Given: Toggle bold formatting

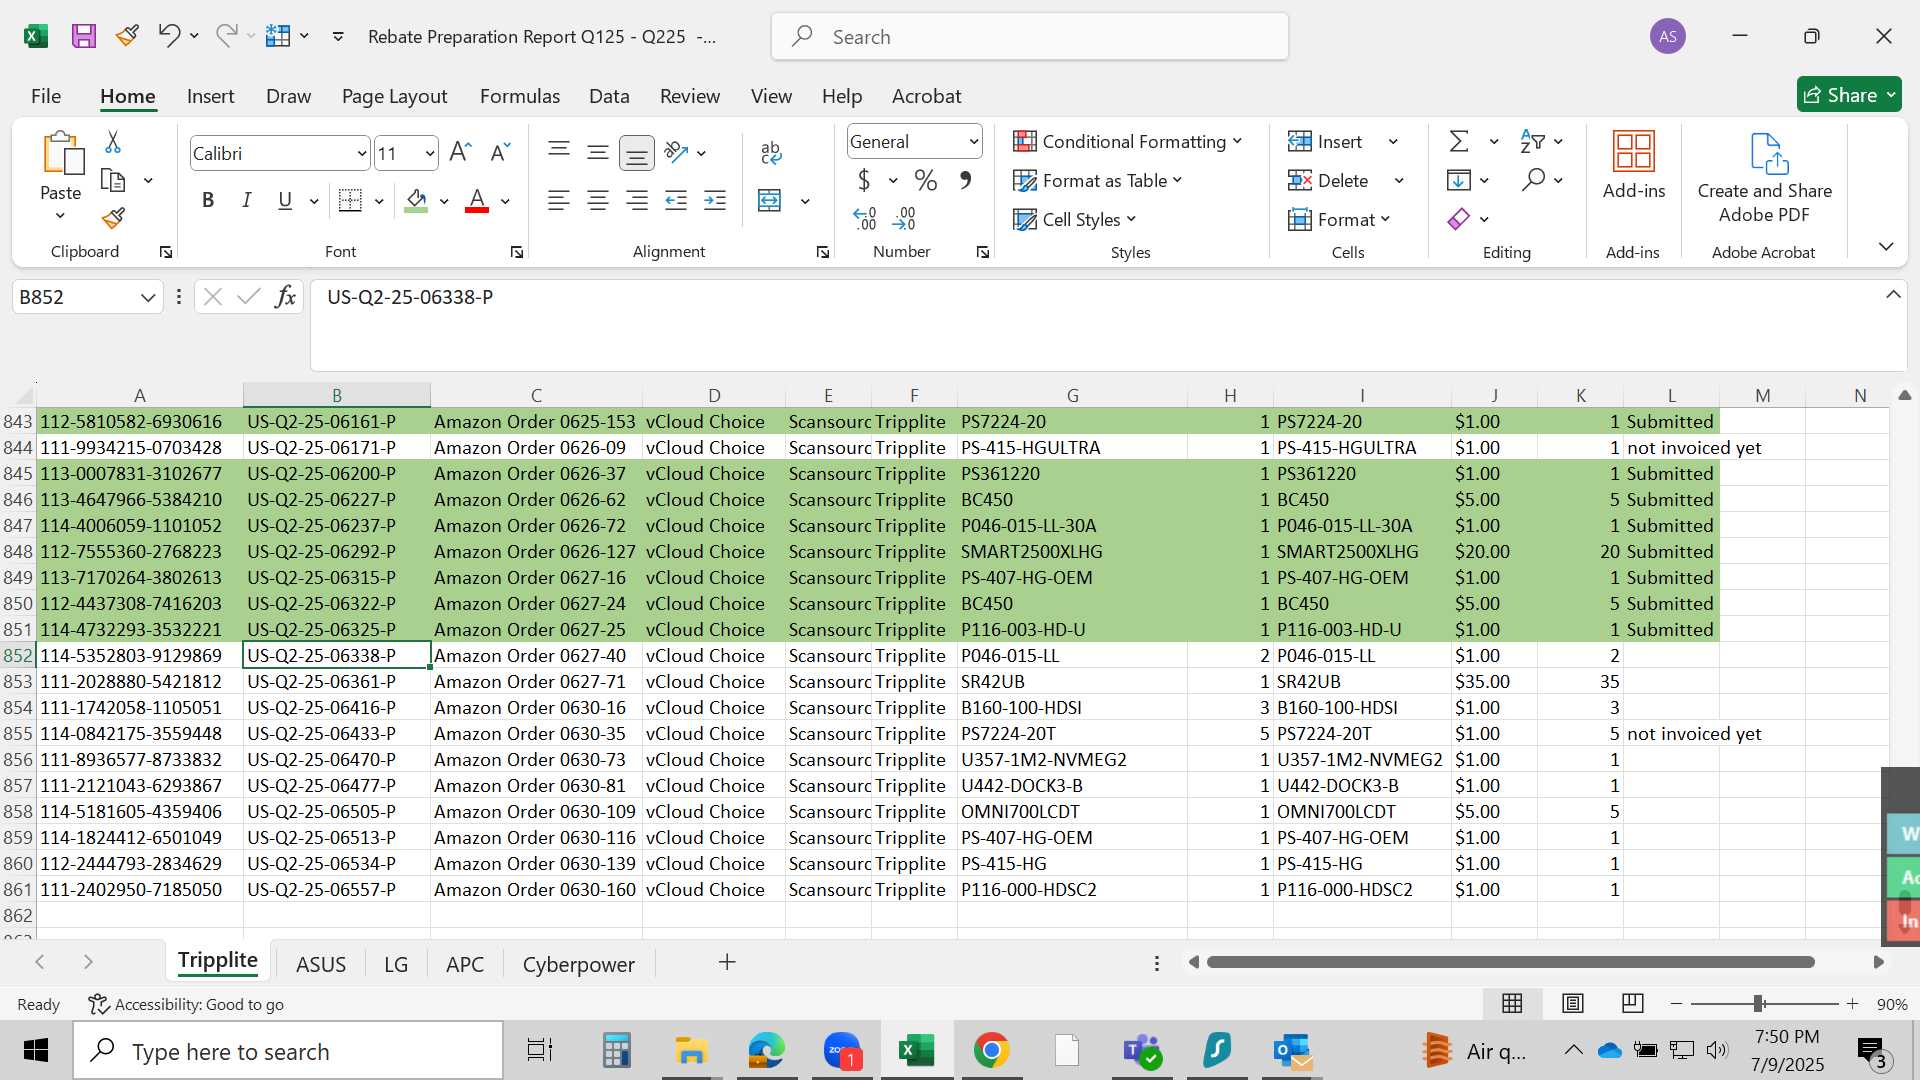Looking at the screenshot, I should point(208,201).
